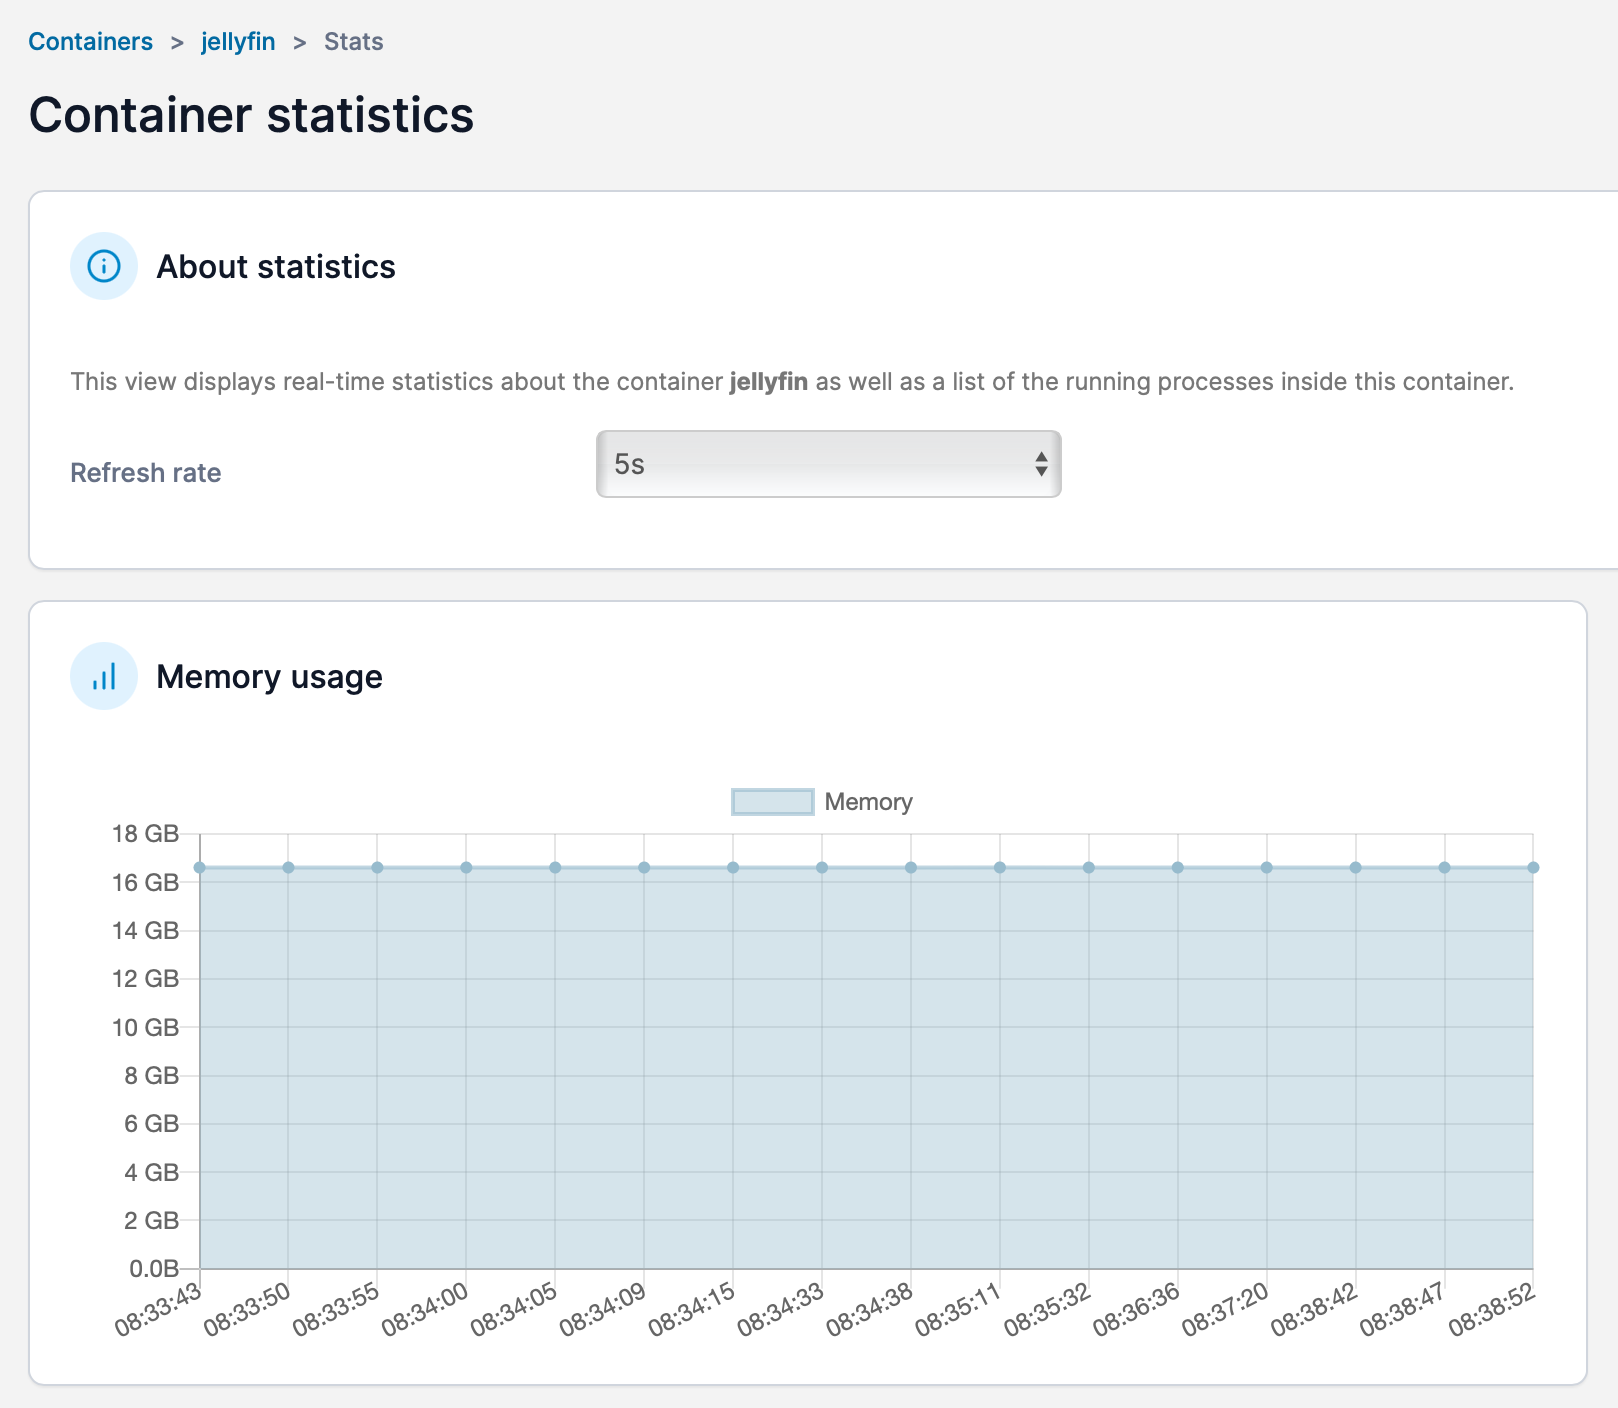Toggle the Memory legend color swatch

point(772,802)
